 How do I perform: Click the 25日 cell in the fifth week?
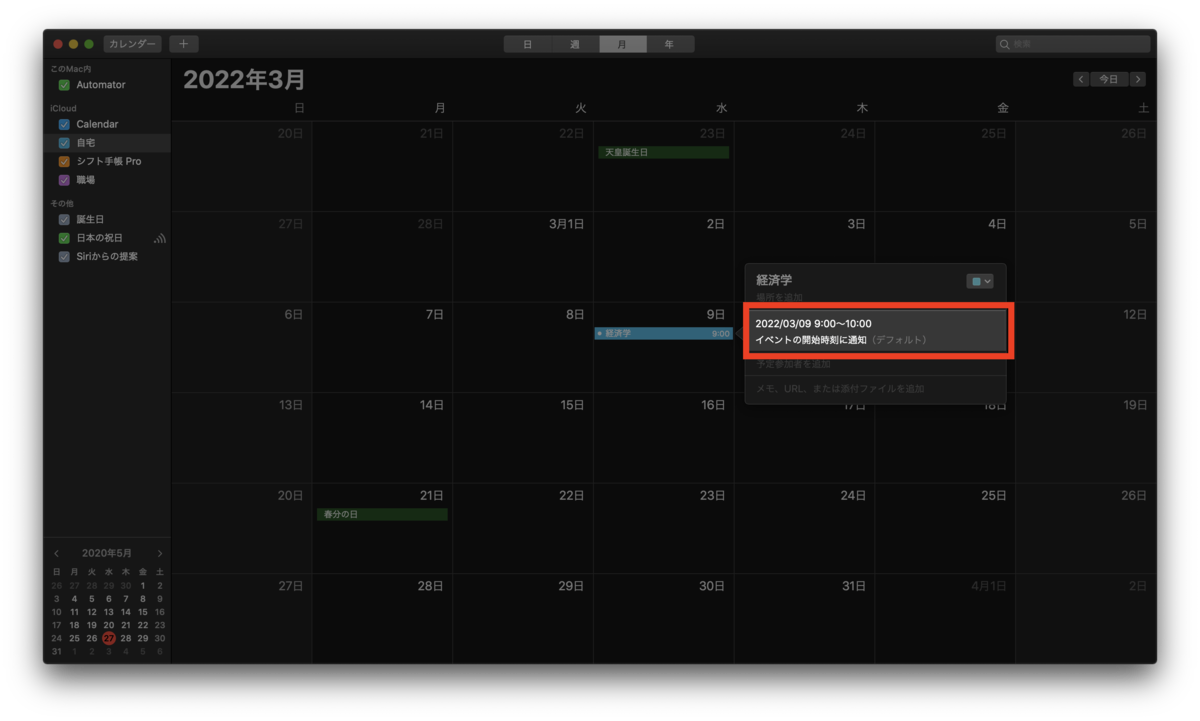[x=946, y=528]
